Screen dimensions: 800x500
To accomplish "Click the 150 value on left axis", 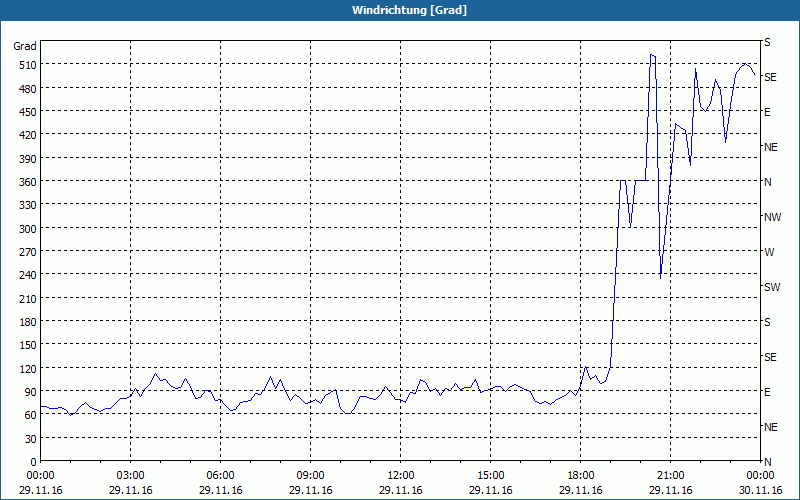I will 28,345.
